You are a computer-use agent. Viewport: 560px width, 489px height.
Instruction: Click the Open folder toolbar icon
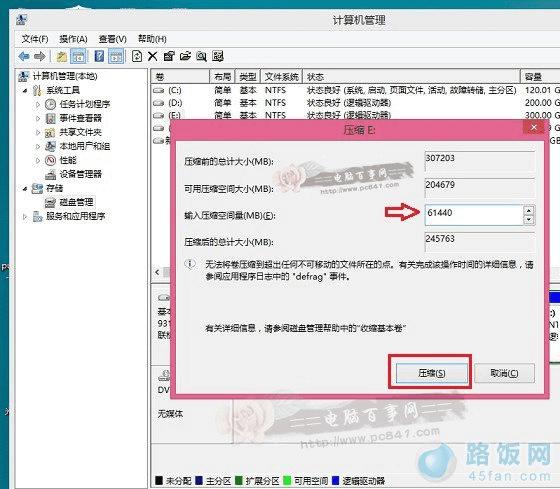point(185,56)
